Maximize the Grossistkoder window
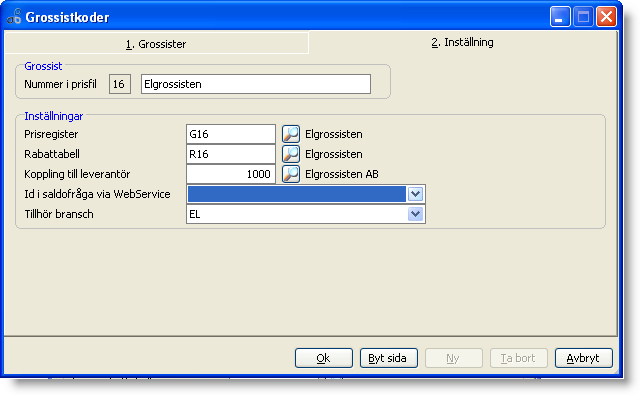 tap(583, 17)
